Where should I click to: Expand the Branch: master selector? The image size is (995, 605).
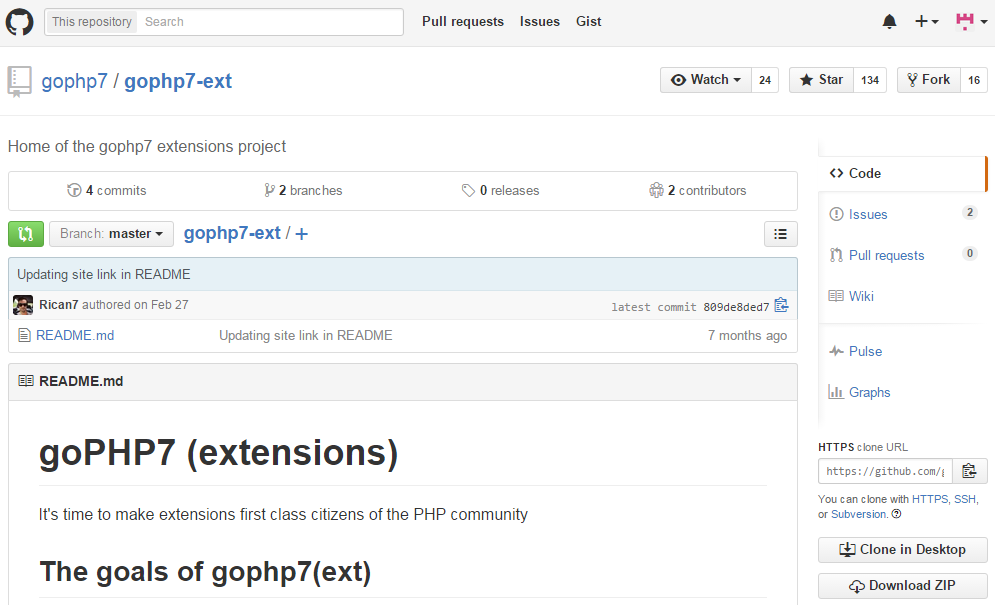[x=112, y=234]
